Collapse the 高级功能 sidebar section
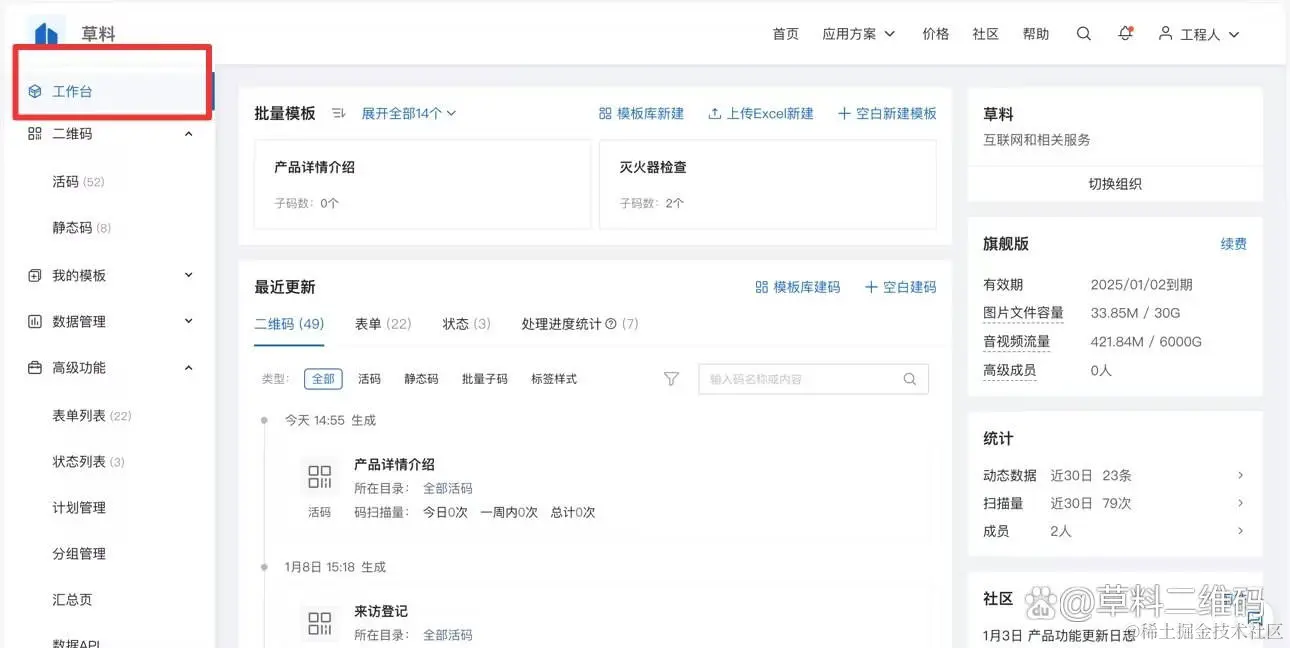1290x648 pixels. tap(189, 367)
